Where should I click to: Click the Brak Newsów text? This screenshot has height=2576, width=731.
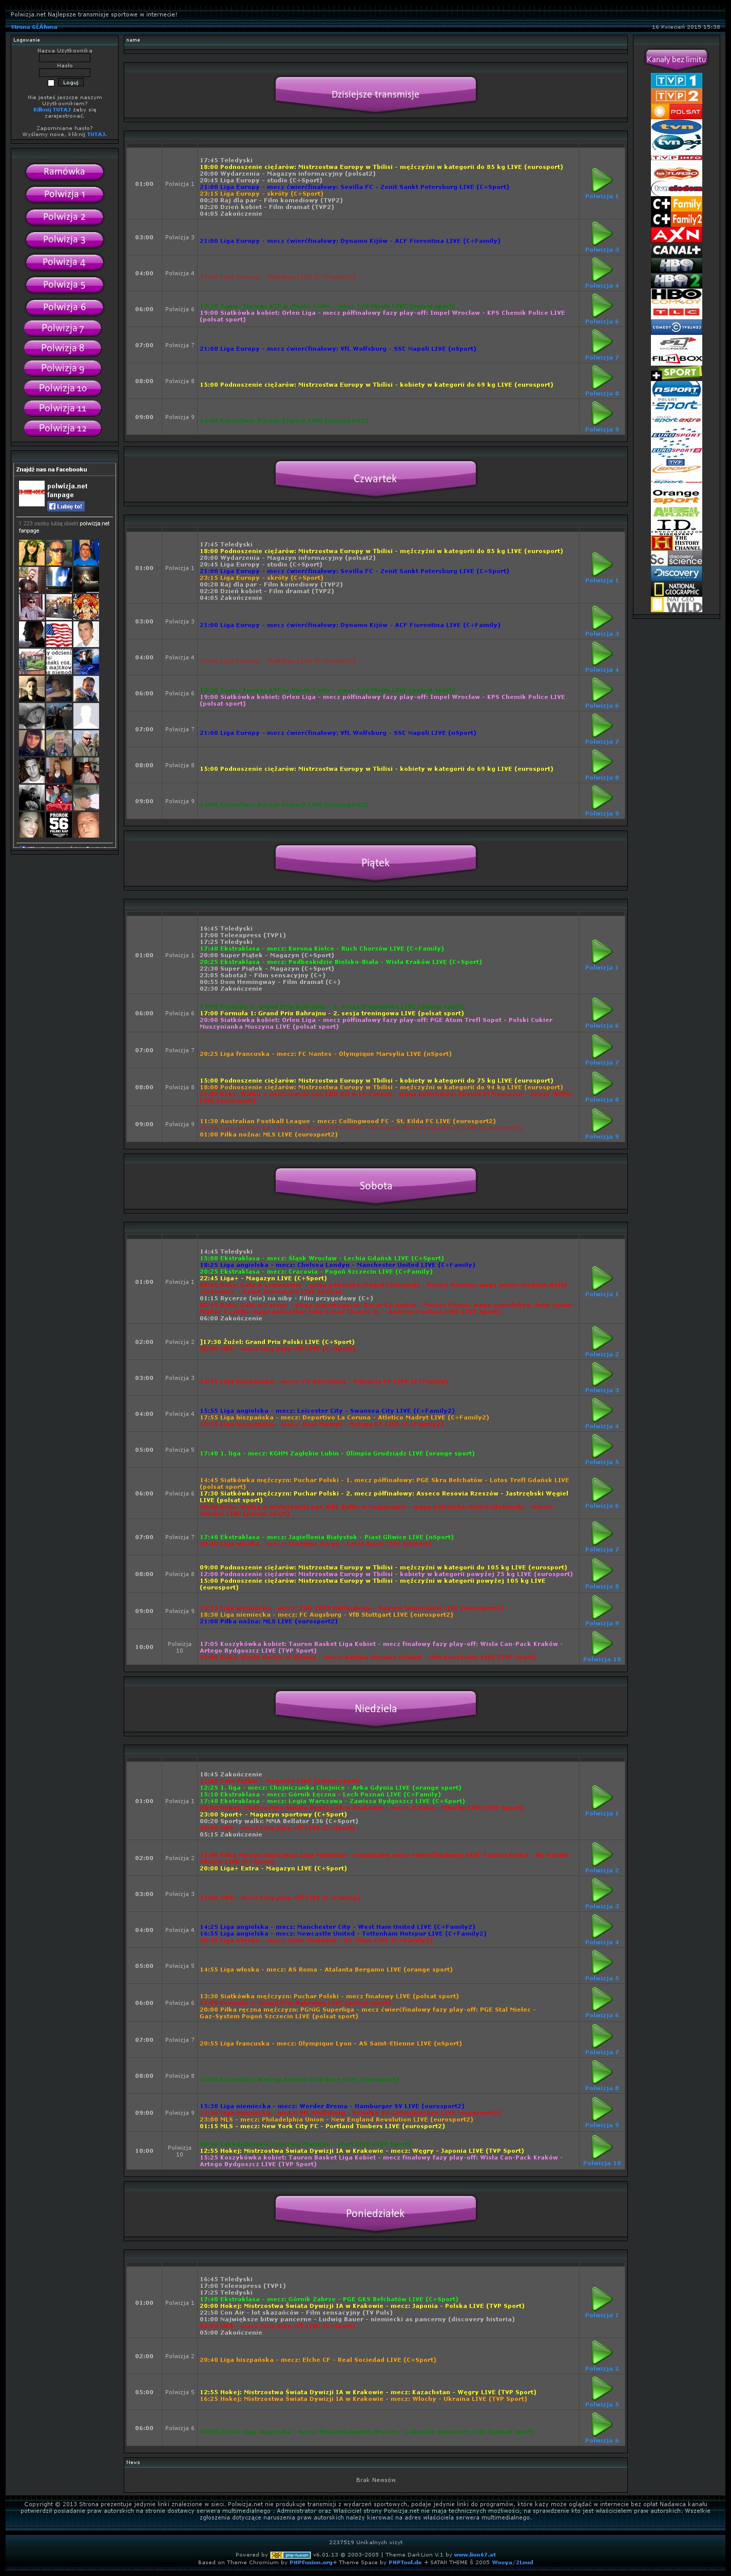[x=376, y=2479]
